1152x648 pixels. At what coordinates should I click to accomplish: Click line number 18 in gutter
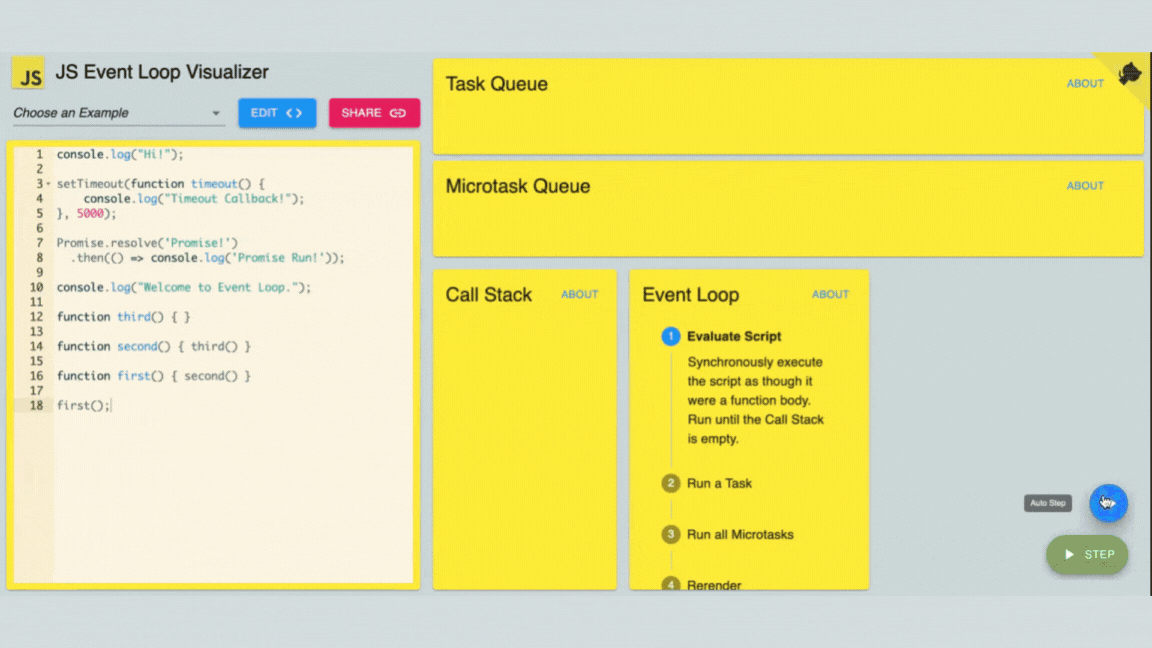click(x=39, y=406)
